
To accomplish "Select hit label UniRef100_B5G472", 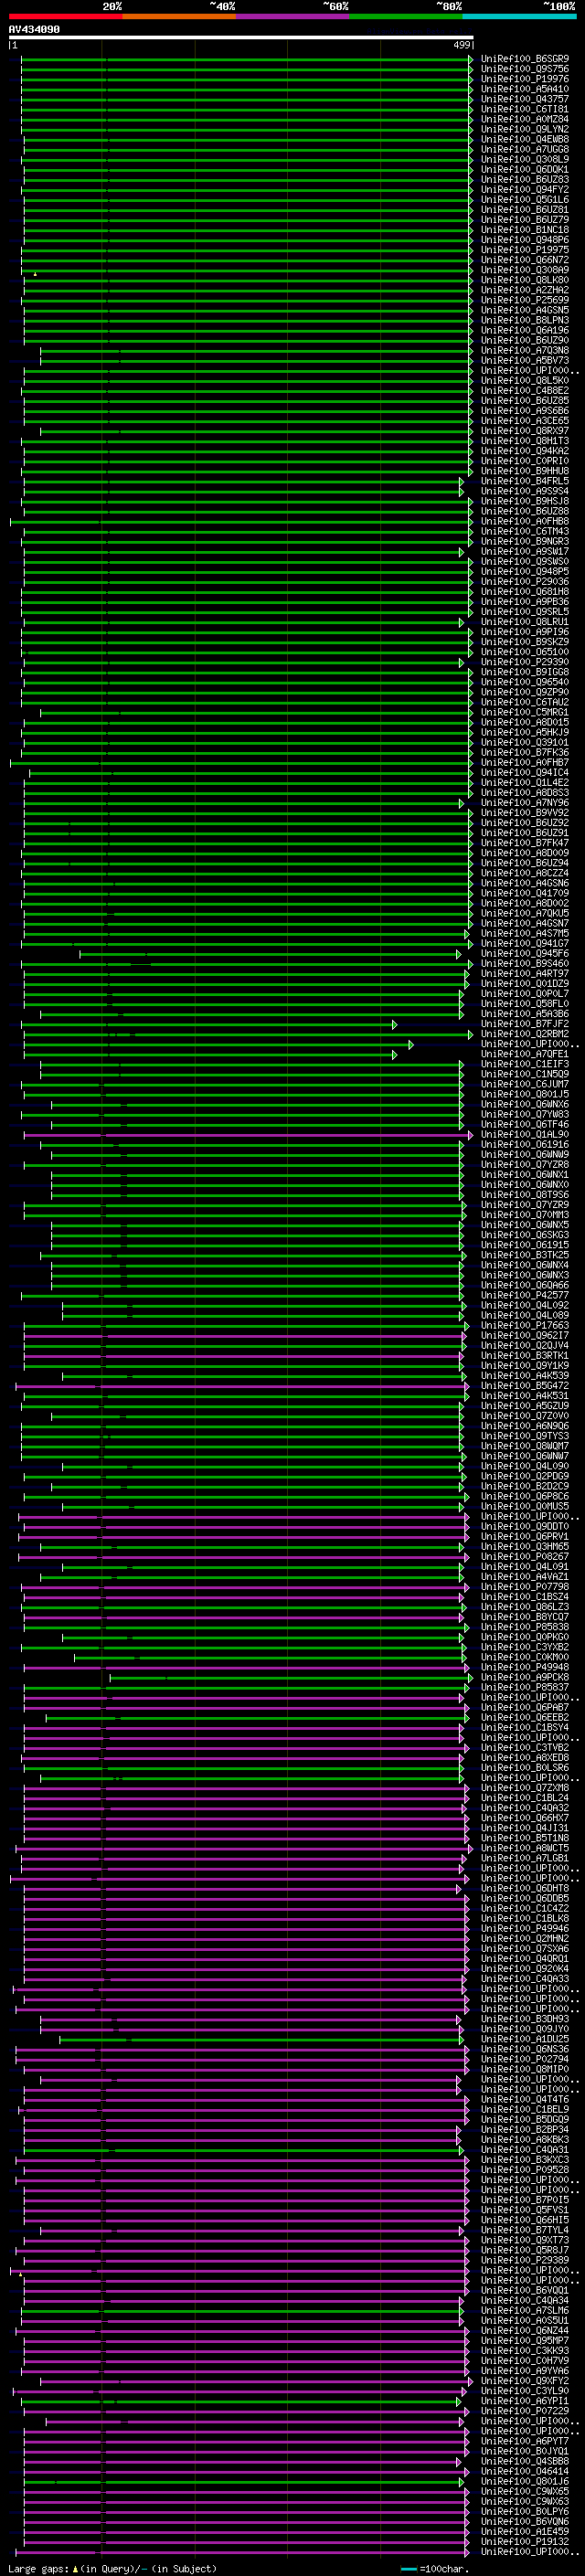I will (525, 1386).
